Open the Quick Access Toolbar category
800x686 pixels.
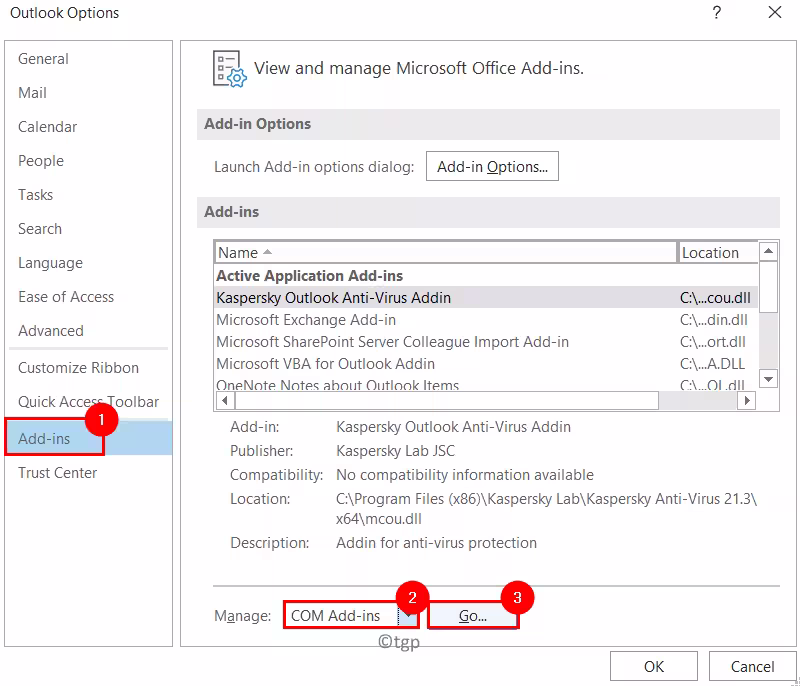pyautogui.click(x=88, y=402)
